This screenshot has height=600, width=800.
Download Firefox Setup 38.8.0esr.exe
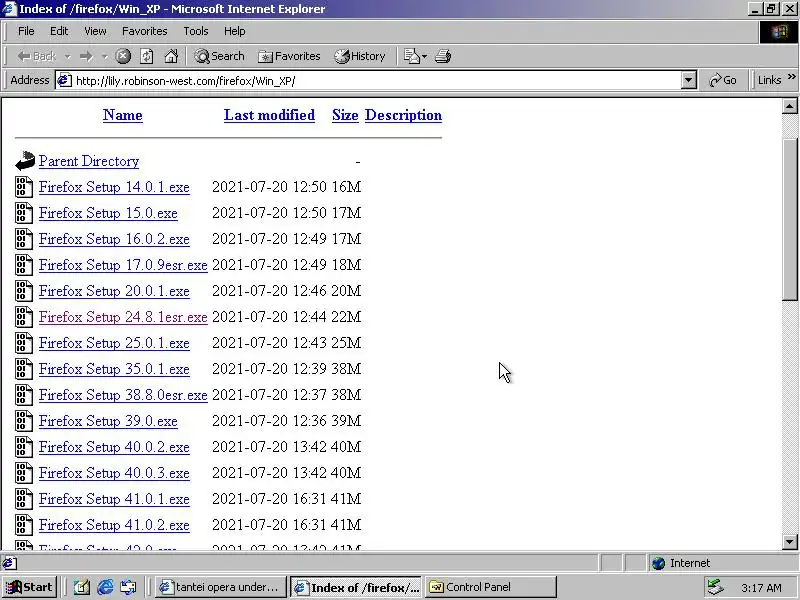tap(123, 395)
